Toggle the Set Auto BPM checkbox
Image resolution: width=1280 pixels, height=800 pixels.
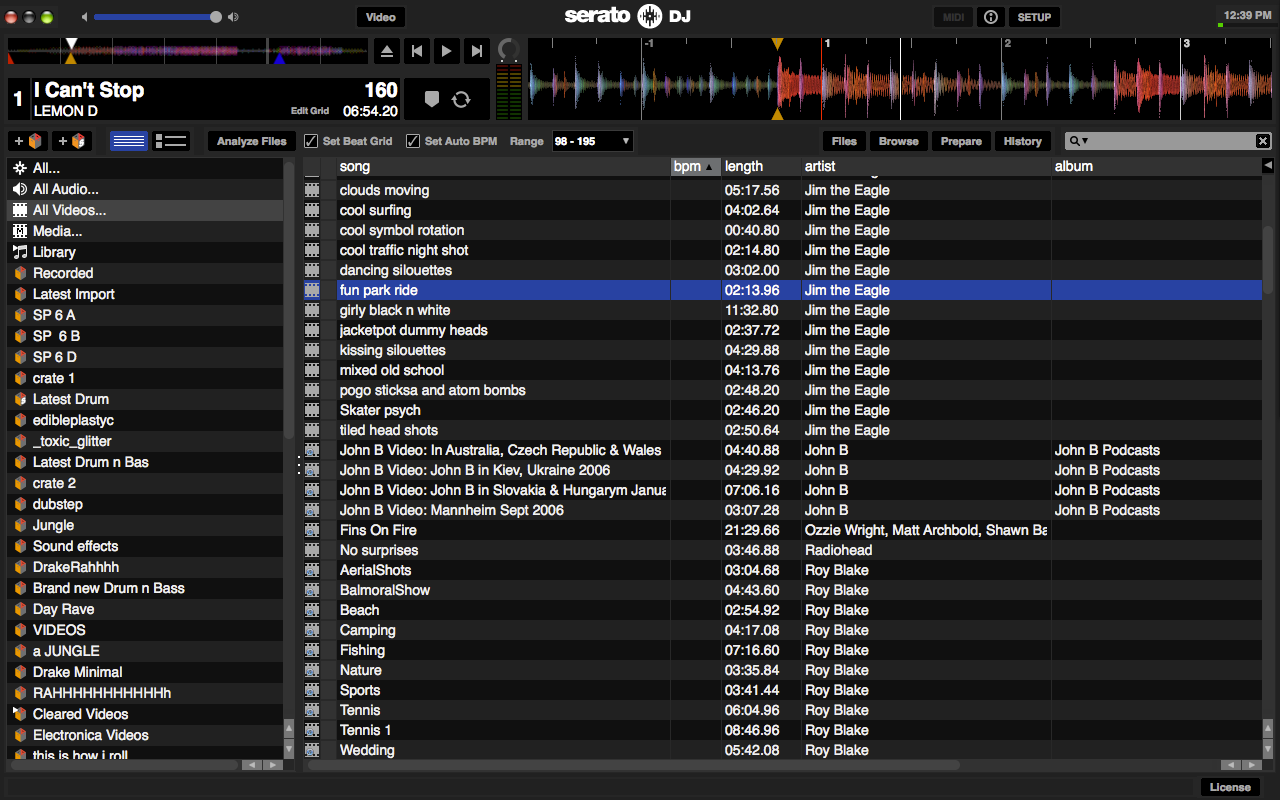tap(413, 141)
